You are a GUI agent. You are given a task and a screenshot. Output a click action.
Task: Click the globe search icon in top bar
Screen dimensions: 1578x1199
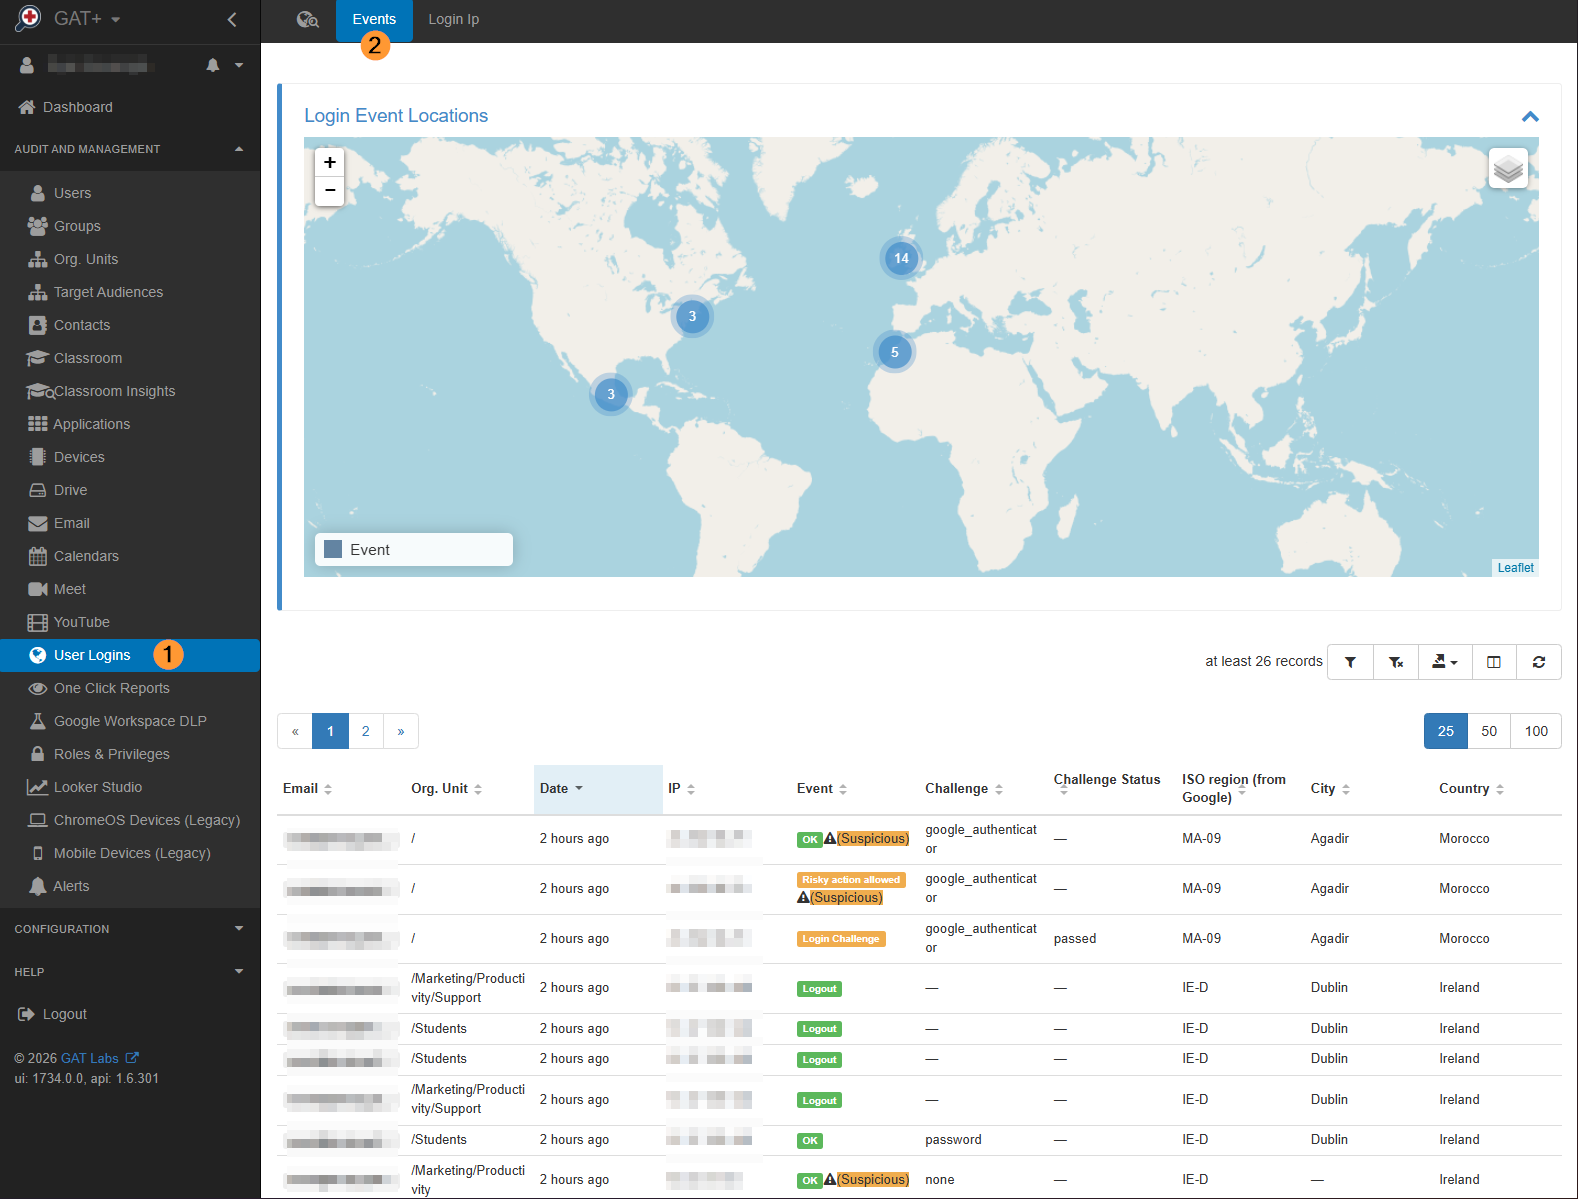307,19
